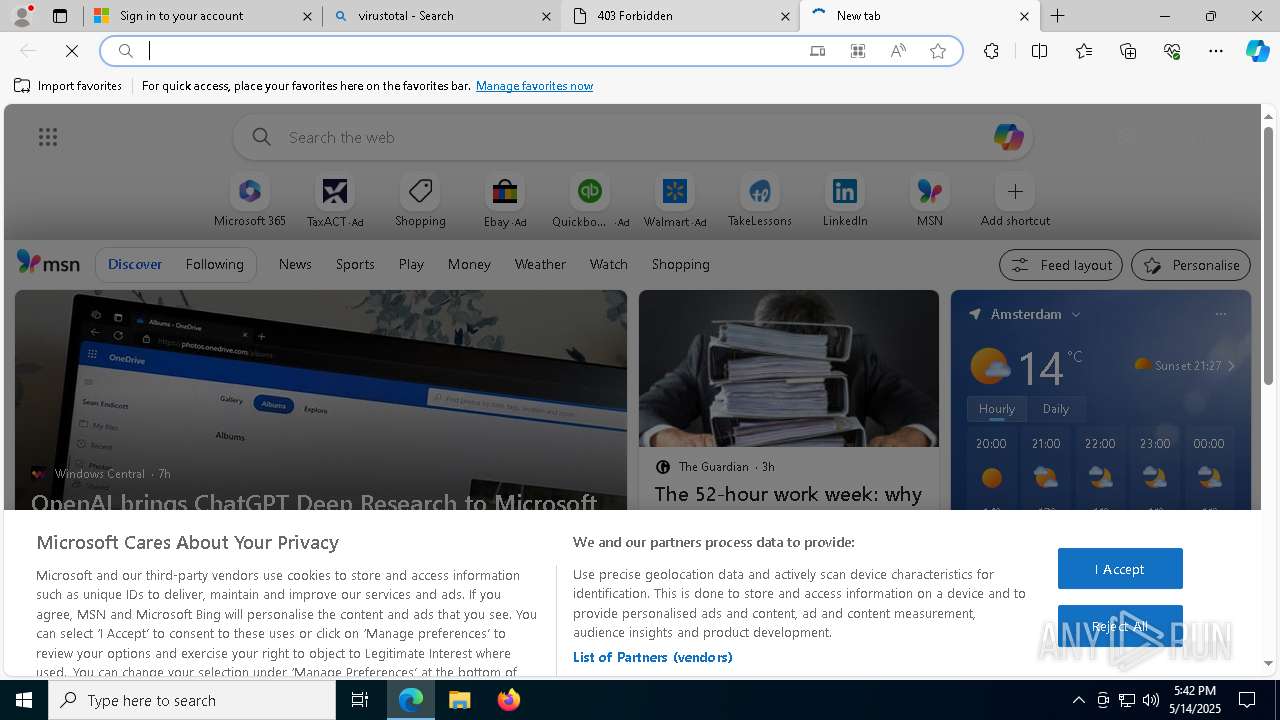Open the Feed layout options
1280x720 pixels.
(x=1060, y=265)
